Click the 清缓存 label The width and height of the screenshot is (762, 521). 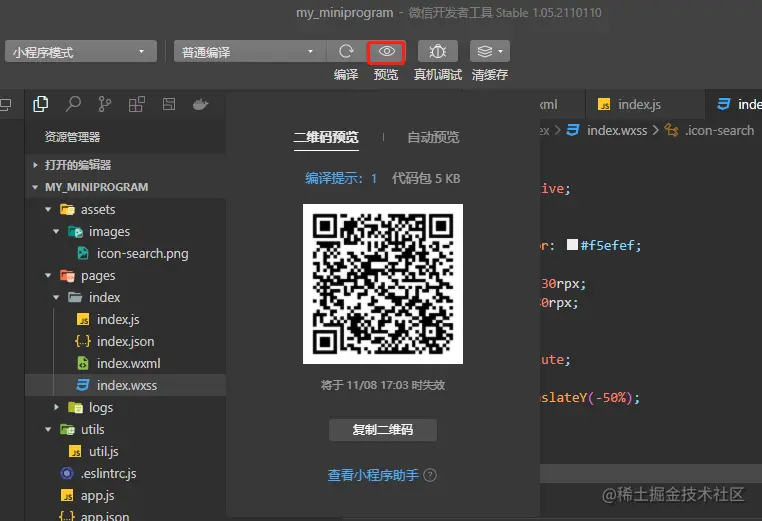[x=490, y=75]
